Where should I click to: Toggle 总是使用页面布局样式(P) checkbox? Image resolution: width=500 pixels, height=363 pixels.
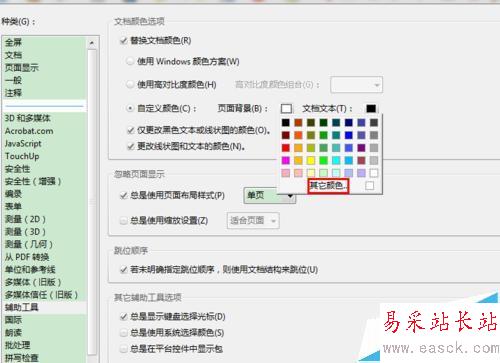coord(124,195)
